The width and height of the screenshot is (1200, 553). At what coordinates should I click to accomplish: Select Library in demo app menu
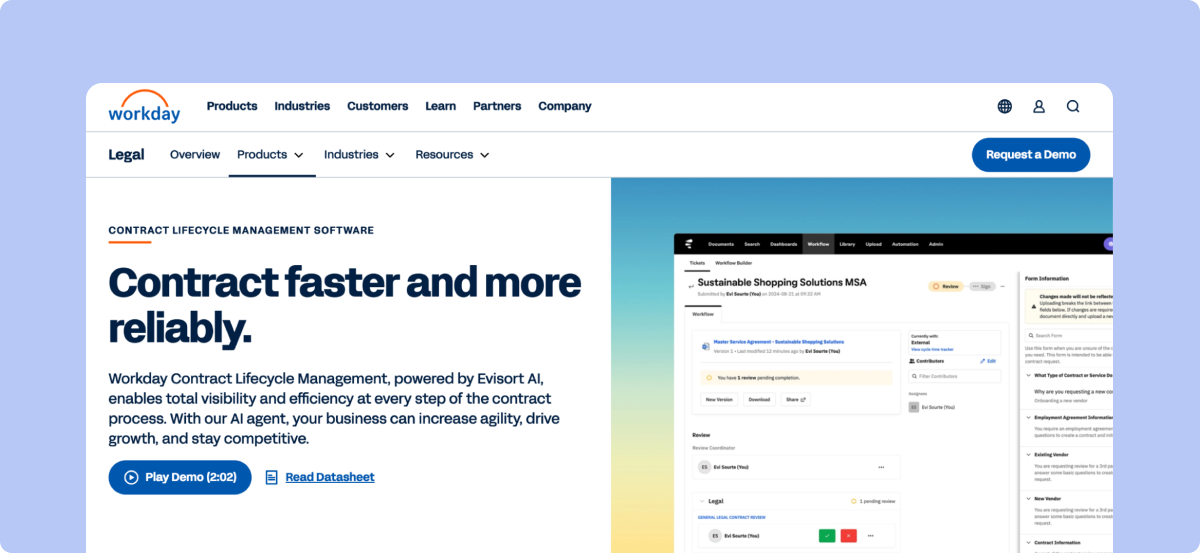pyautogui.click(x=847, y=244)
